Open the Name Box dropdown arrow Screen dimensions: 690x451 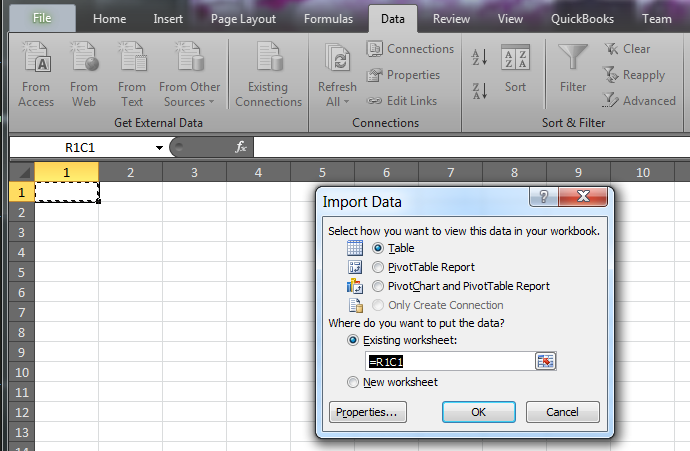tap(159, 148)
